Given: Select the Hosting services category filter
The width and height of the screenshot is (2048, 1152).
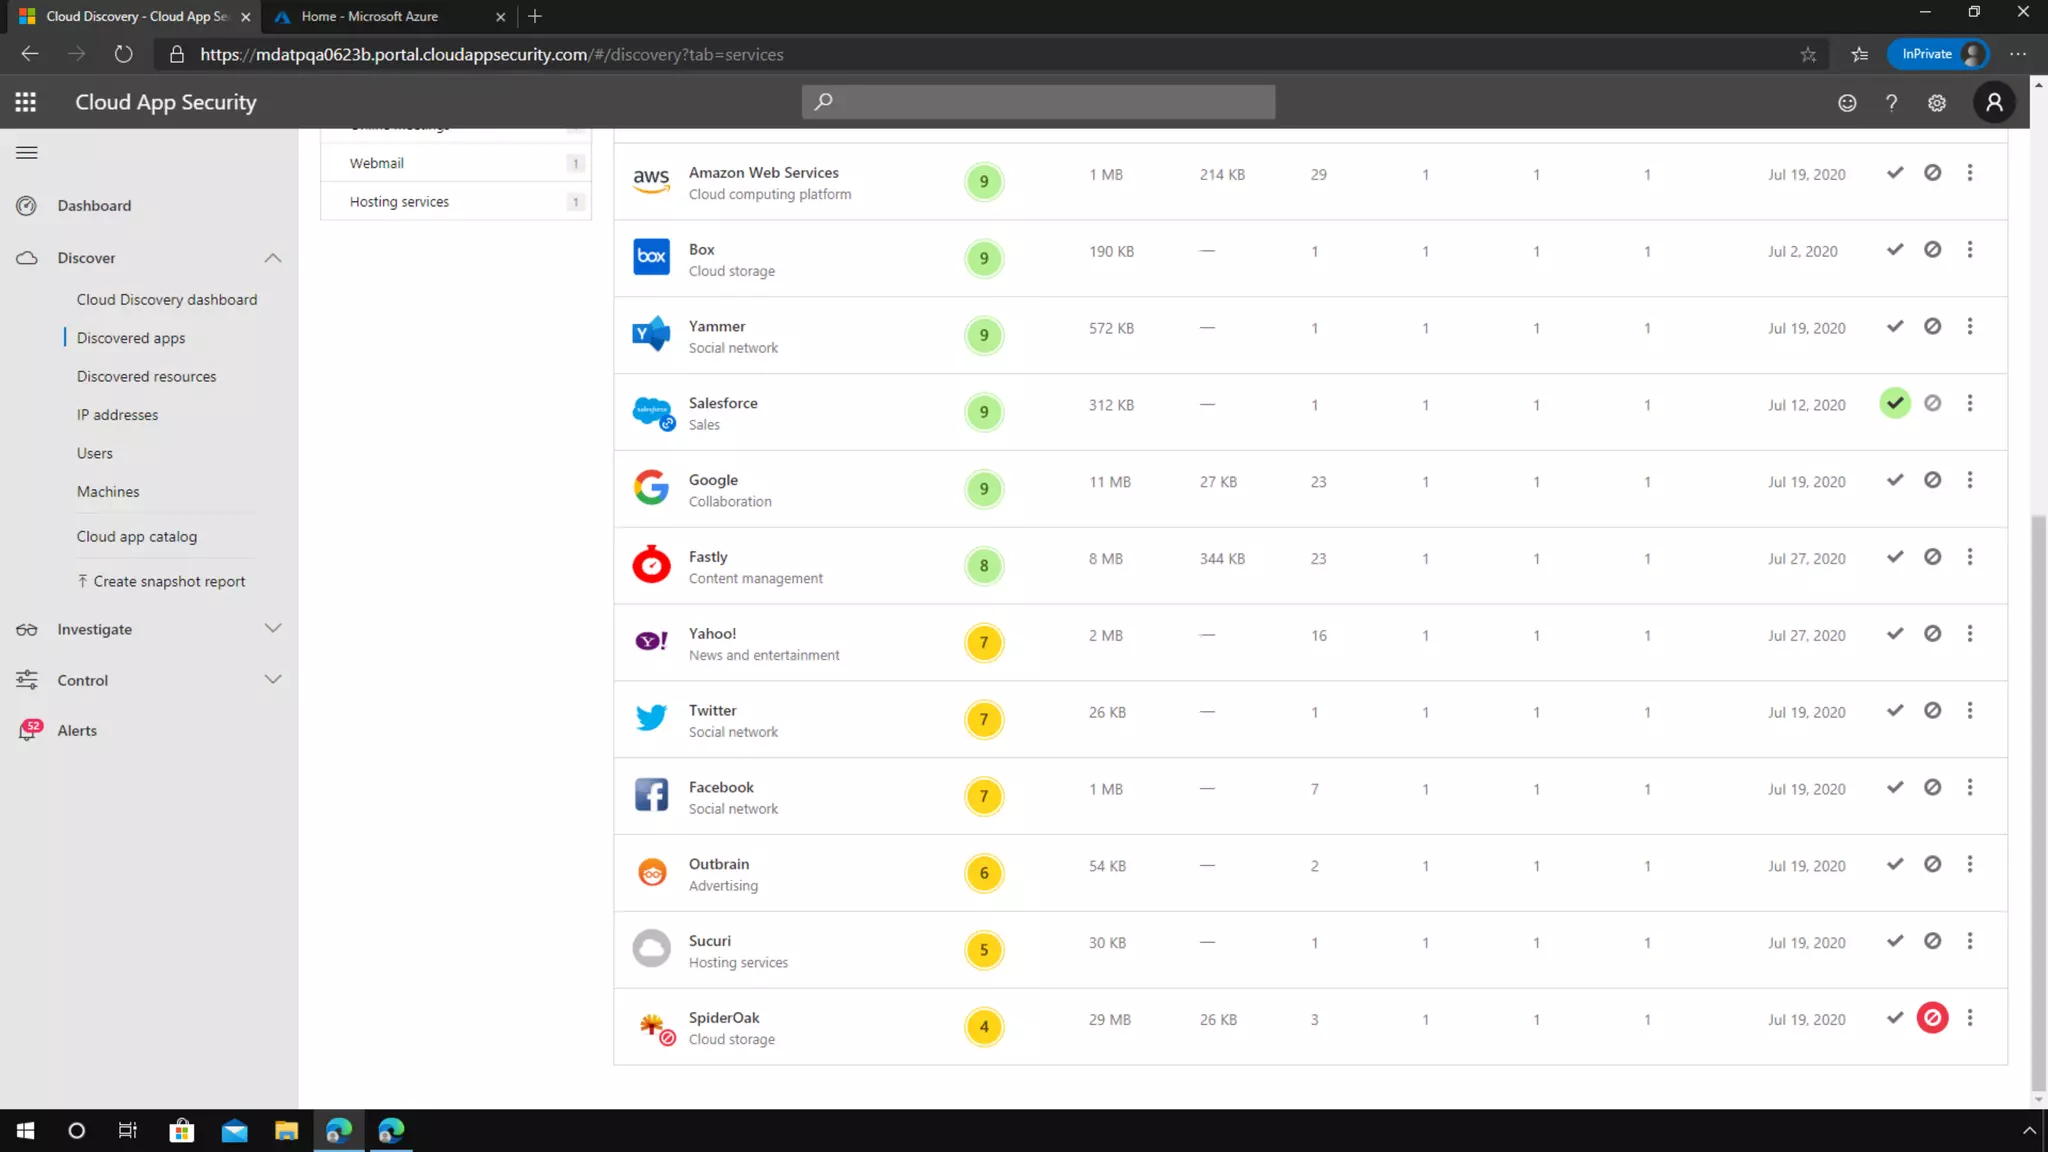Looking at the screenshot, I should point(399,202).
